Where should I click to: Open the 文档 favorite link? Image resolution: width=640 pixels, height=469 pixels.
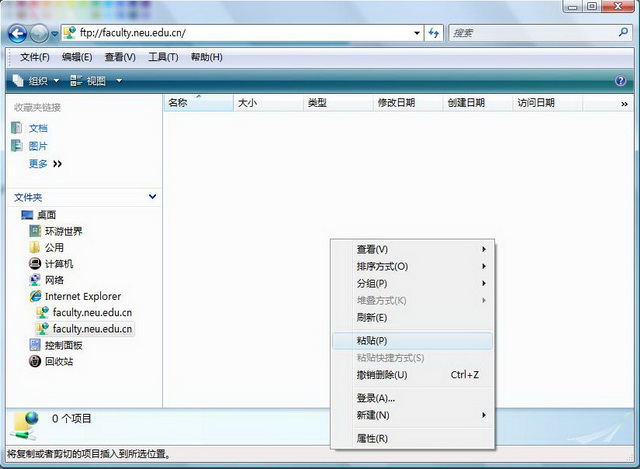click(38, 128)
